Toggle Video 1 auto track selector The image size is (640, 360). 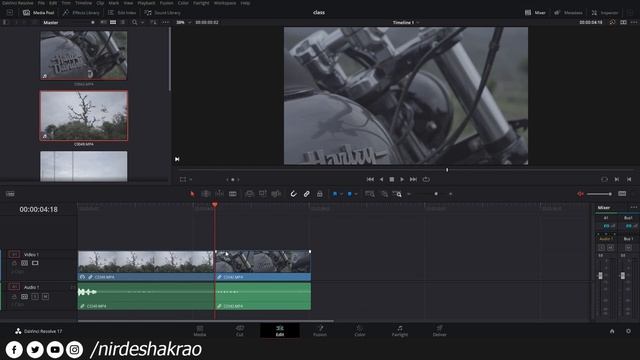(x=24, y=263)
